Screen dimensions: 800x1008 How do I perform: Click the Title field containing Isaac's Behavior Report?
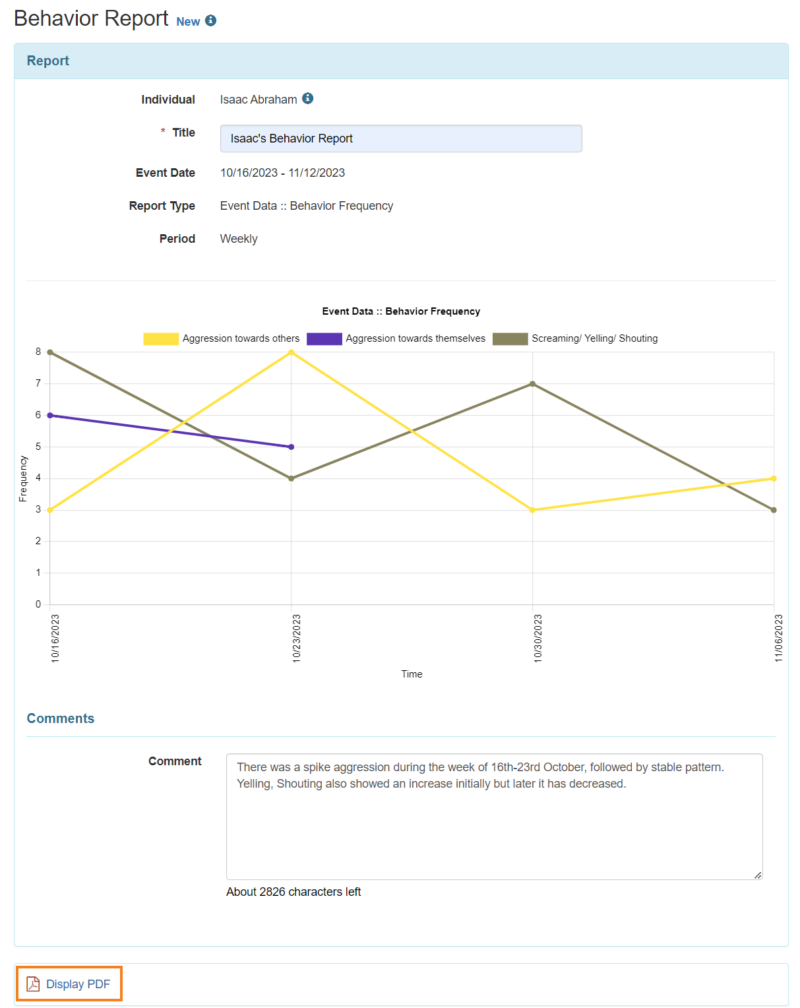400,138
